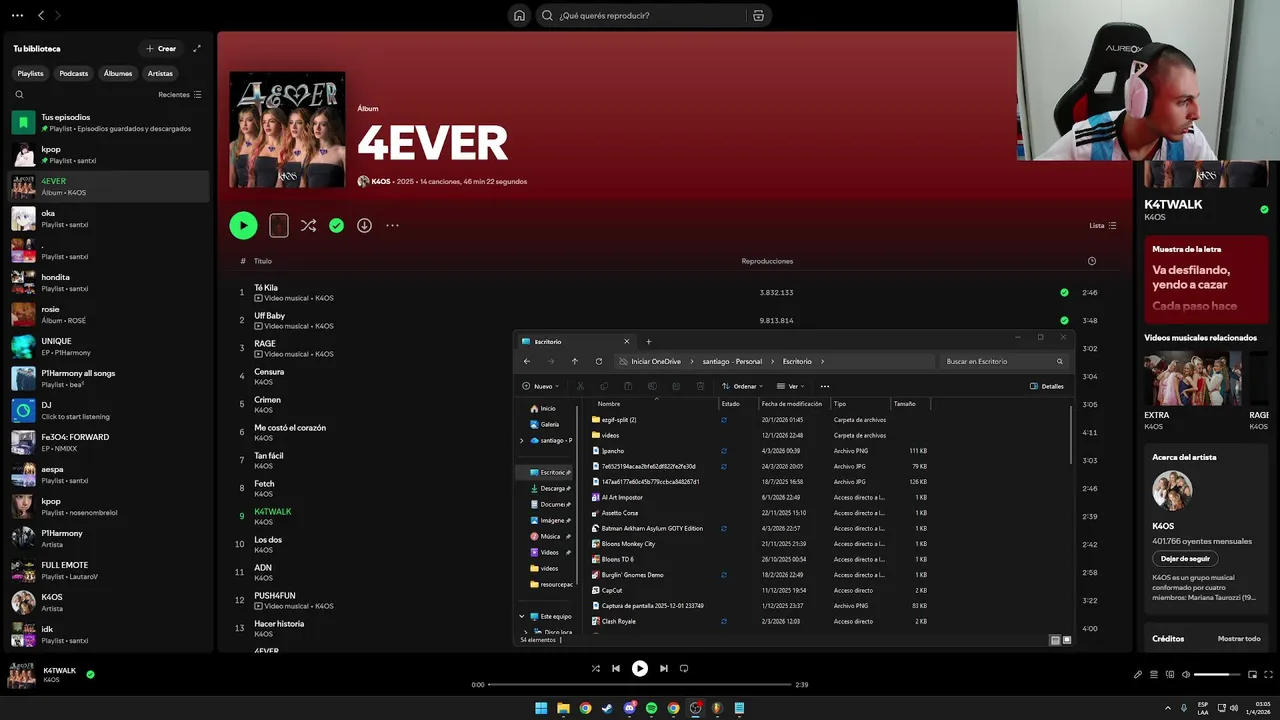Play the 4EVER album with green play button
The height and width of the screenshot is (720, 1280).
click(243, 225)
